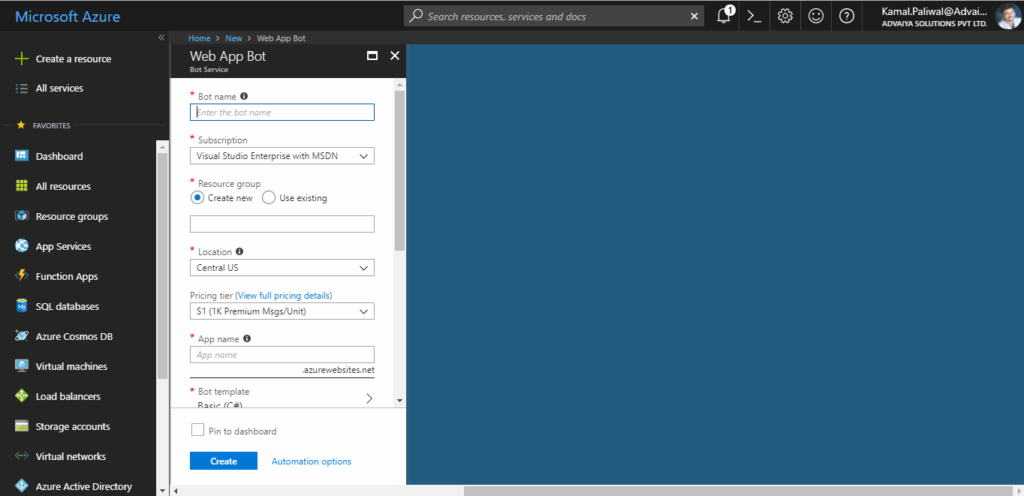The height and width of the screenshot is (496, 1024).
Task: Open the Subscription dropdown
Action: click(x=282, y=156)
